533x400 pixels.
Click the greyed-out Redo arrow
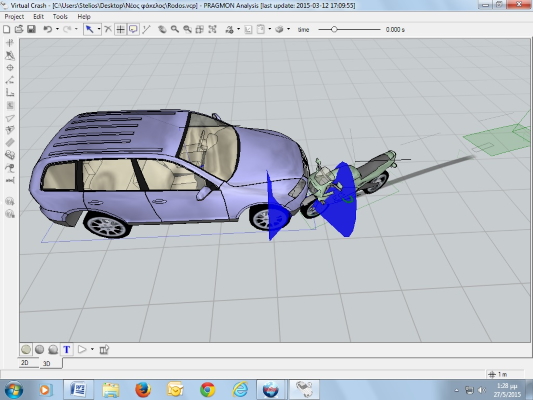tap(67, 30)
